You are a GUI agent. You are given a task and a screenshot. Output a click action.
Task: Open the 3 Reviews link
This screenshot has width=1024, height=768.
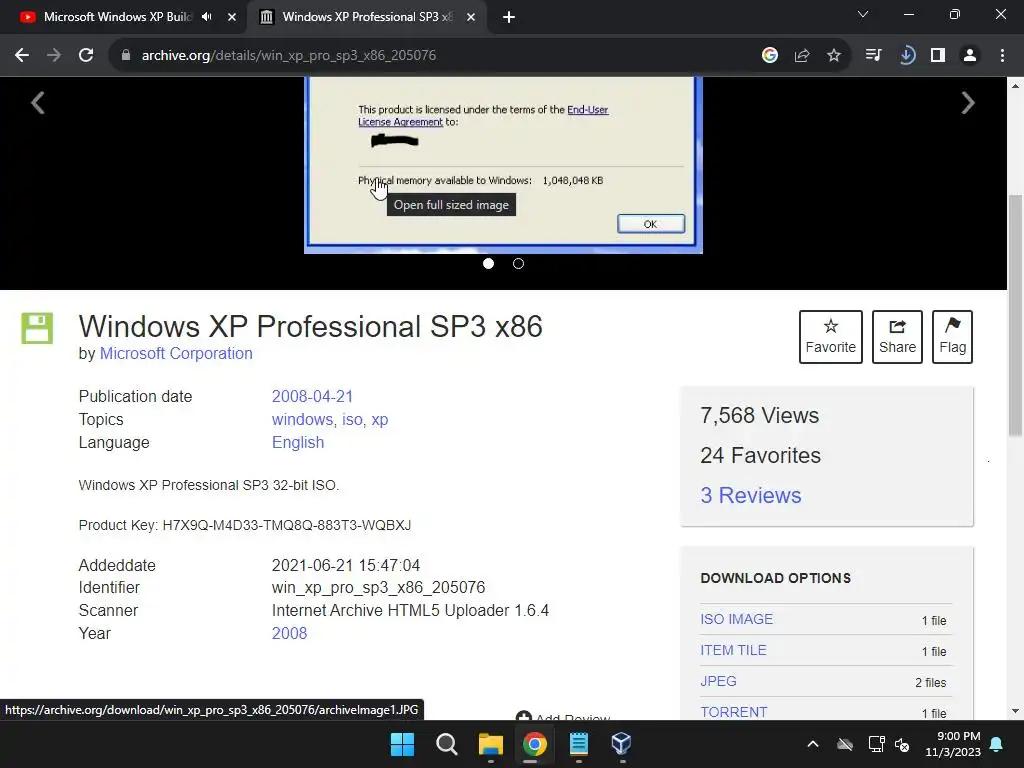point(750,495)
